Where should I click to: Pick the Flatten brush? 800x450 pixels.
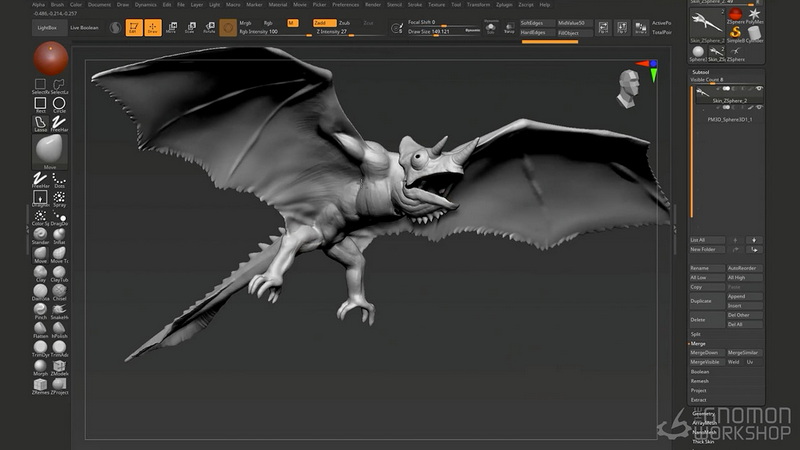40,331
